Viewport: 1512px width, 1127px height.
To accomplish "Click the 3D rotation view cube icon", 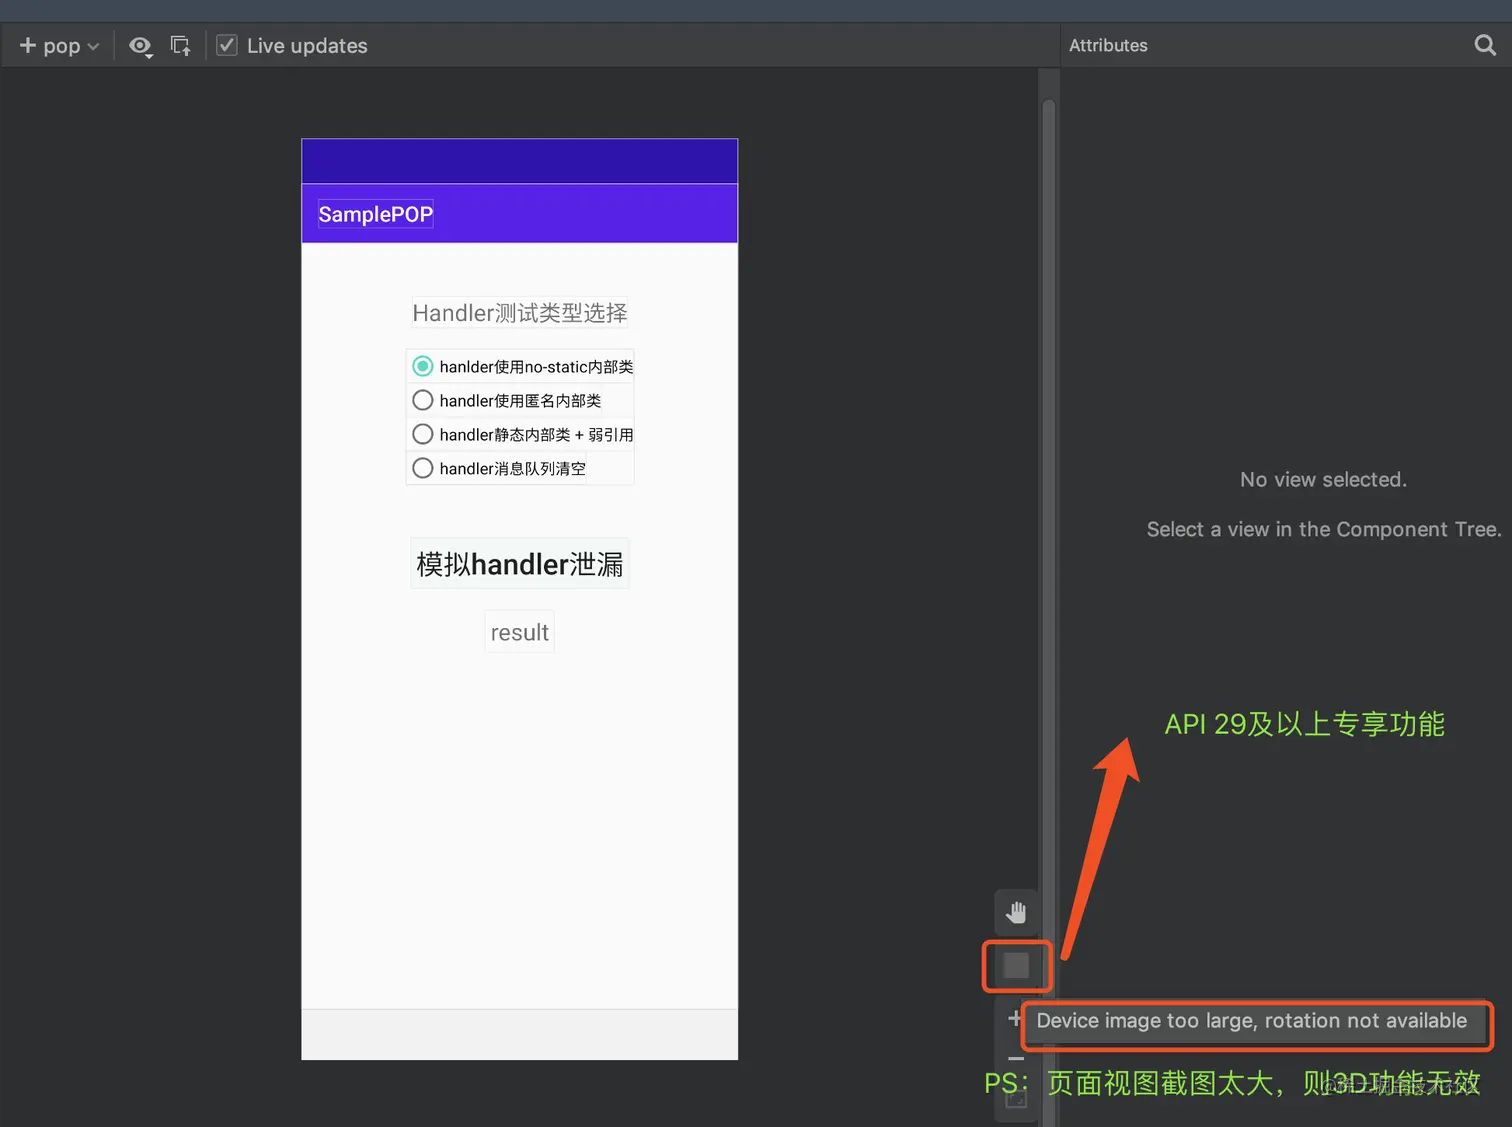I will click(1016, 966).
